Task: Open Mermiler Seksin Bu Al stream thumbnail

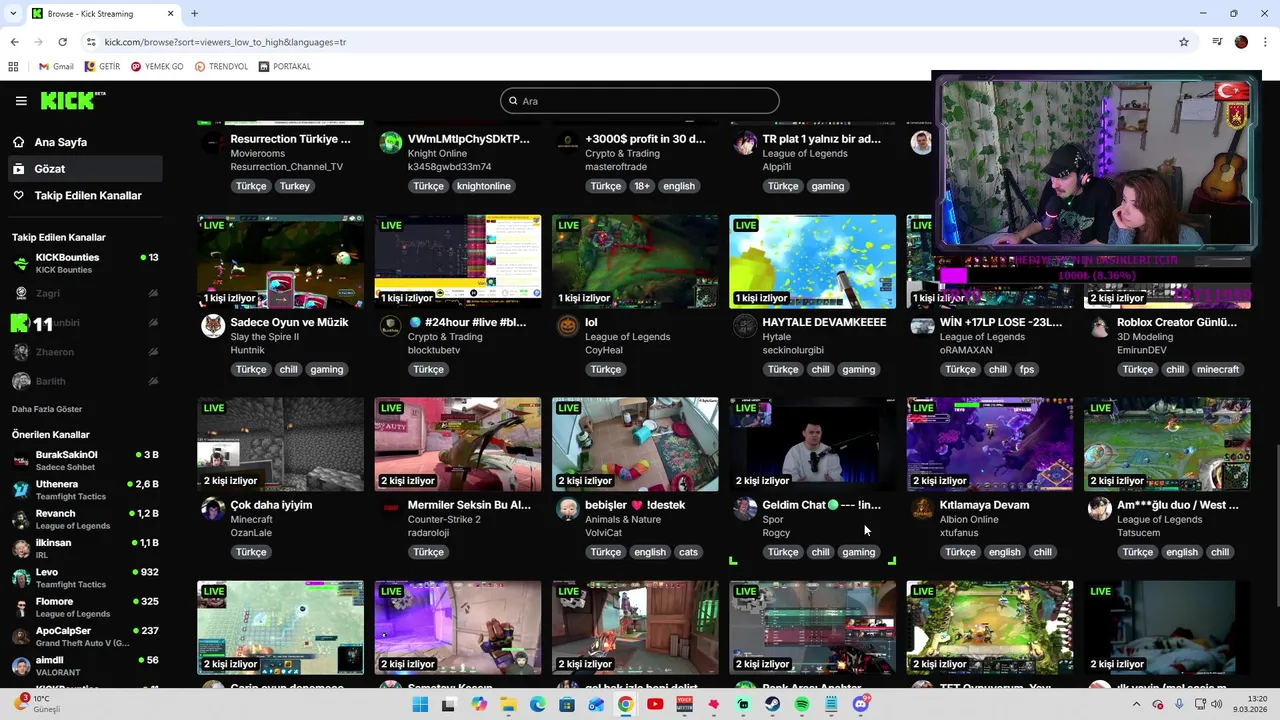Action: [x=458, y=444]
